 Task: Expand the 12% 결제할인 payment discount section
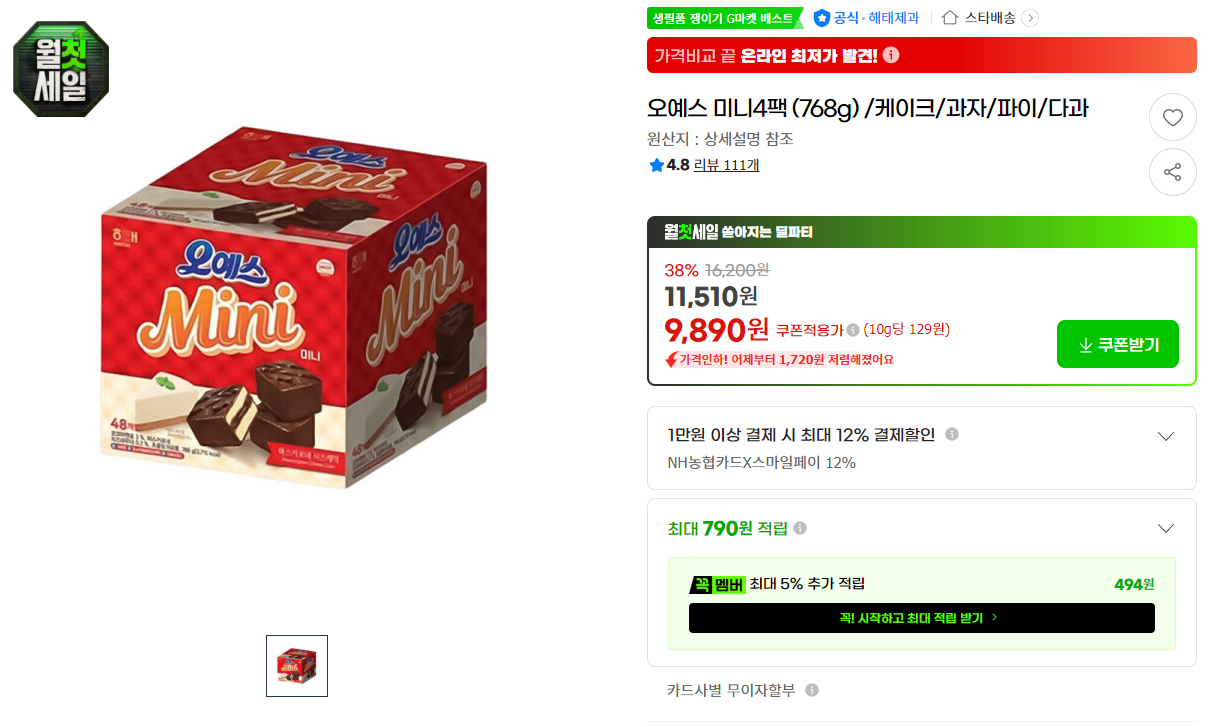(1165, 436)
